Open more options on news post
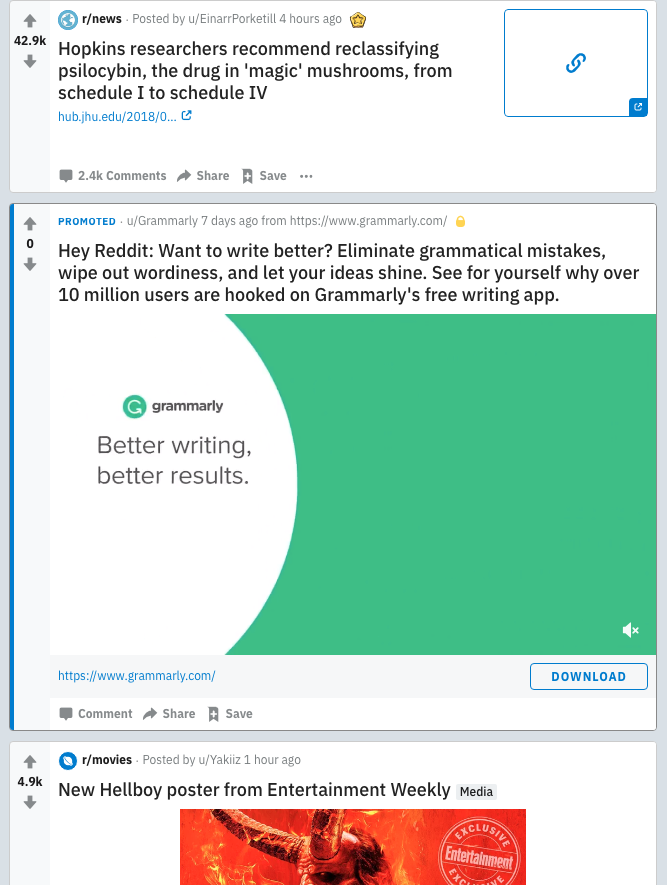This screenshot has width=667, height=885. [x=306, y=176]
